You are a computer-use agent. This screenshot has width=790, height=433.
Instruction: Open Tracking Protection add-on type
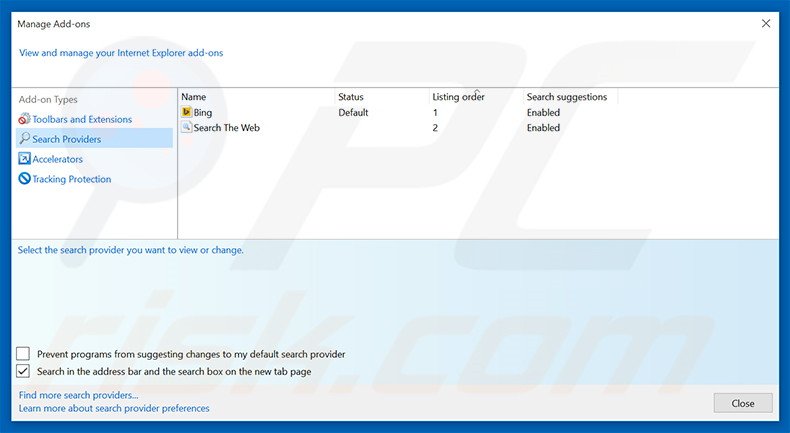coord(72,179)
